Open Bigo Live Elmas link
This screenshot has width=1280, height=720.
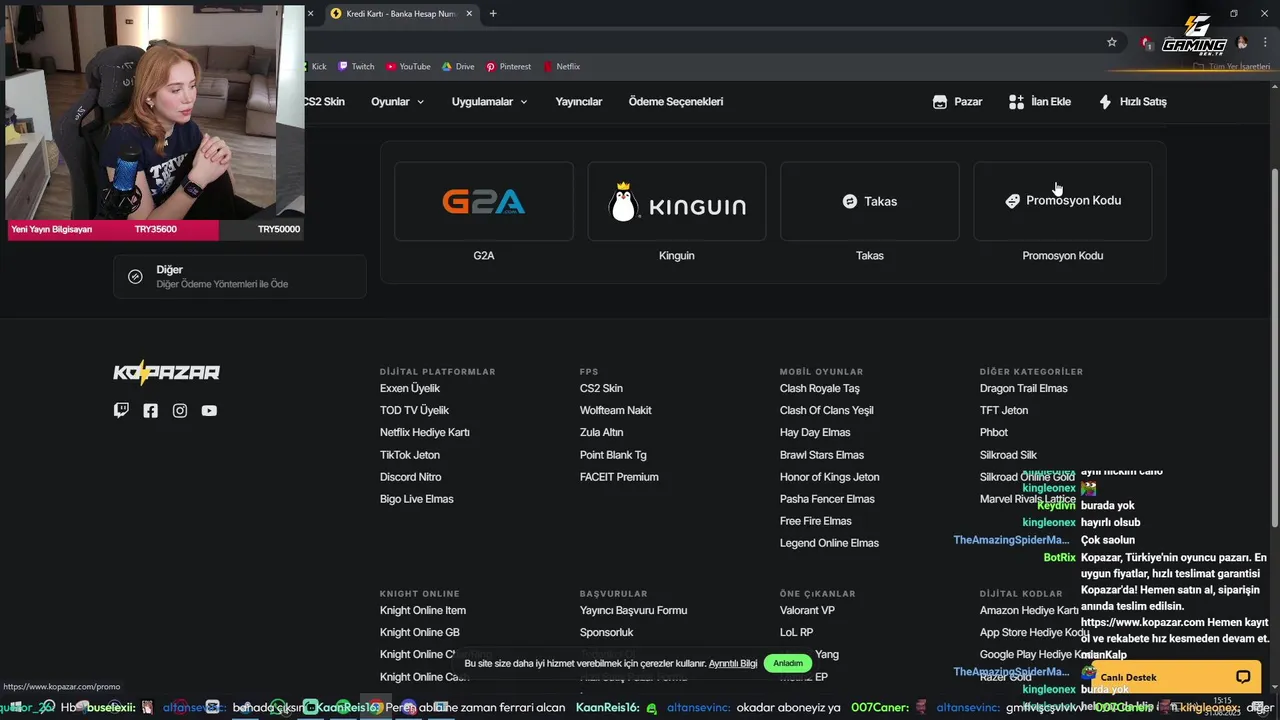(x=417, y=499)
